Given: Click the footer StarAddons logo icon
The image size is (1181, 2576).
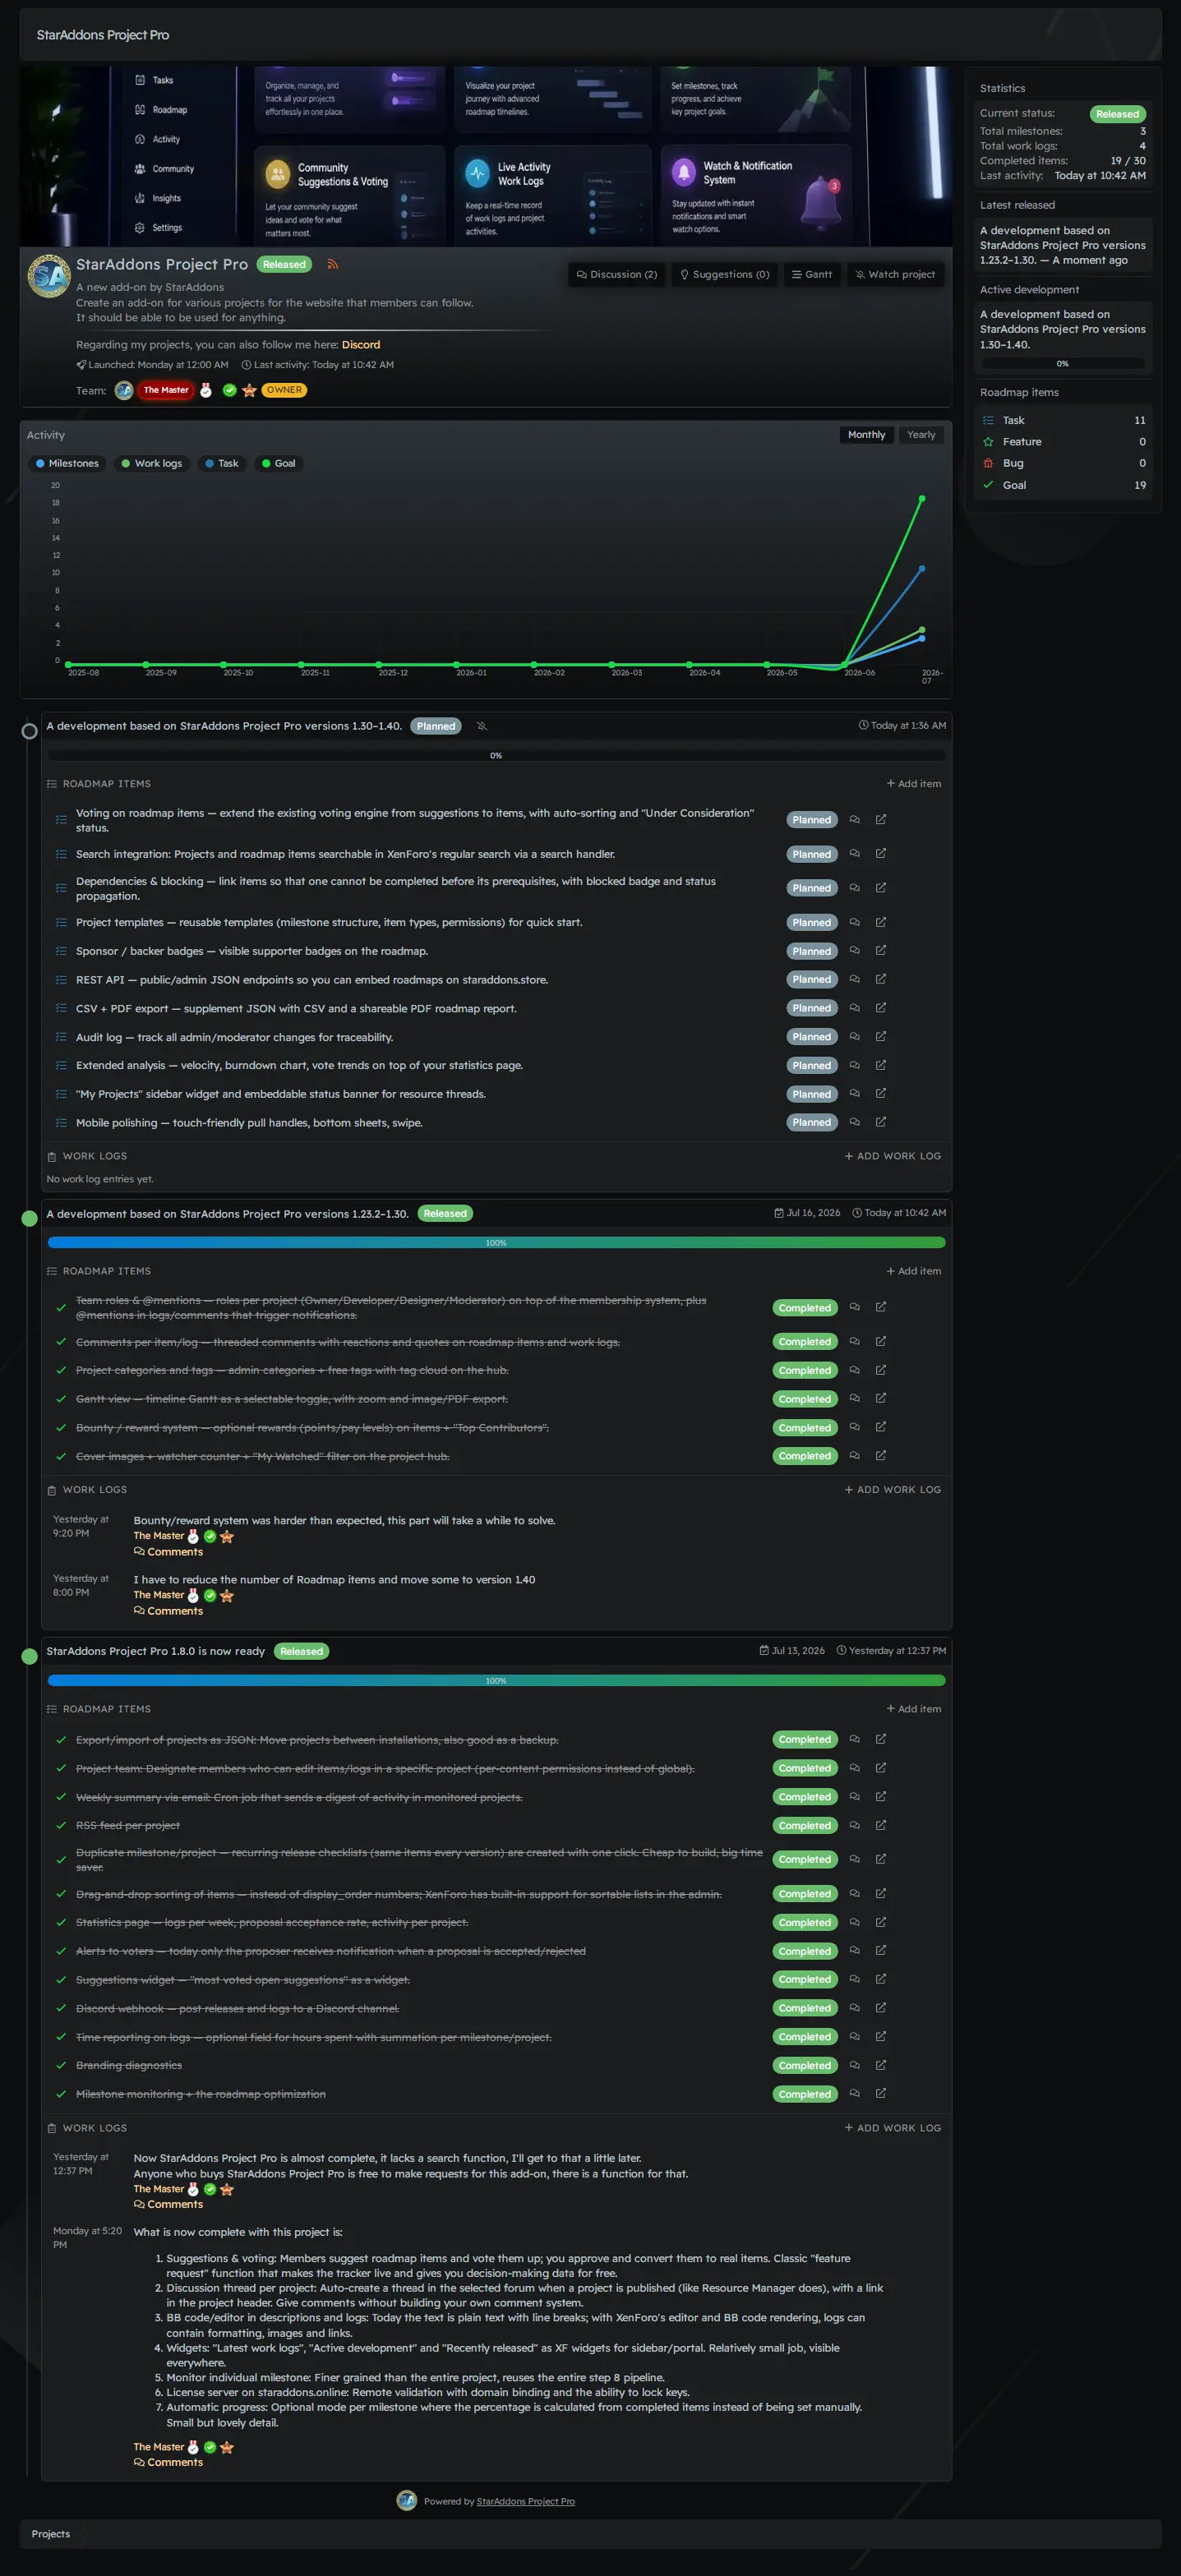Looking at the screenshot, I should coord(406,2500).
